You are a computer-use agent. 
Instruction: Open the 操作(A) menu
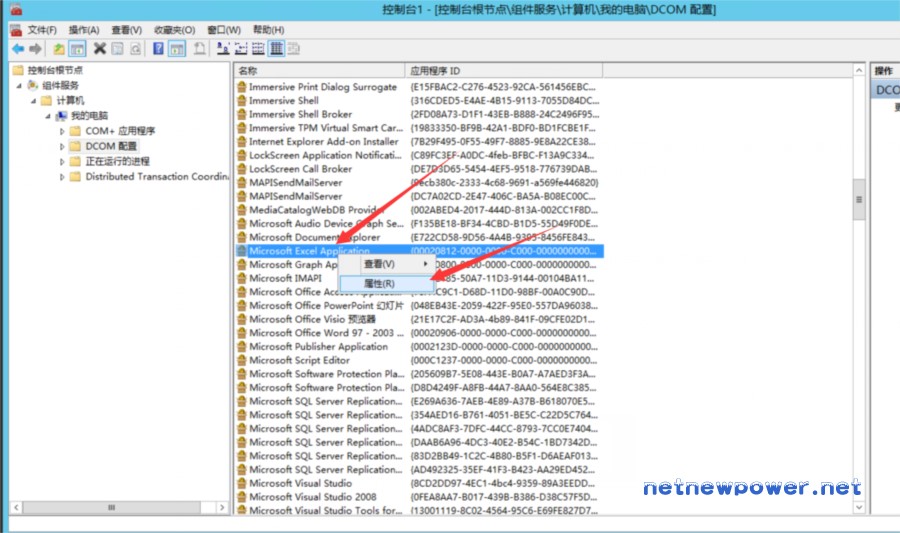(x=84, y=30)
